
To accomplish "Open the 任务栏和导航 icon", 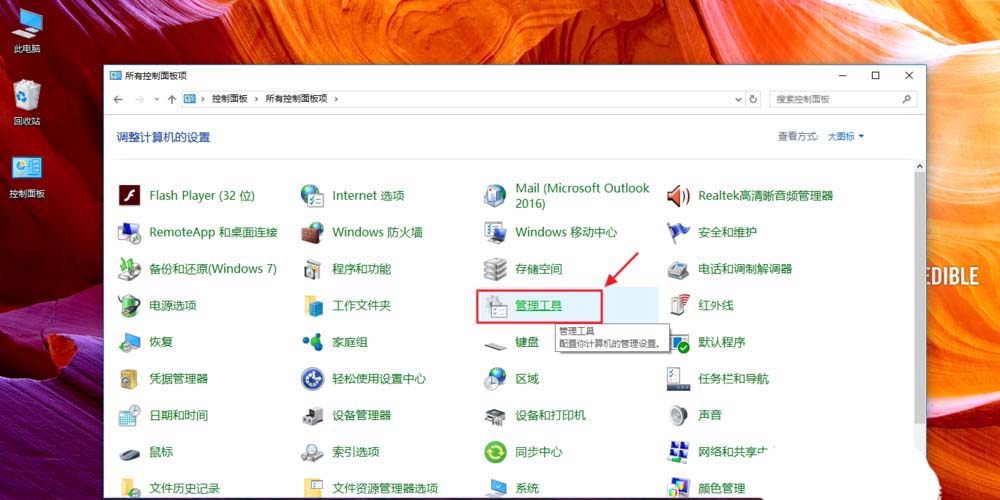I will click(x=678, y=379).
